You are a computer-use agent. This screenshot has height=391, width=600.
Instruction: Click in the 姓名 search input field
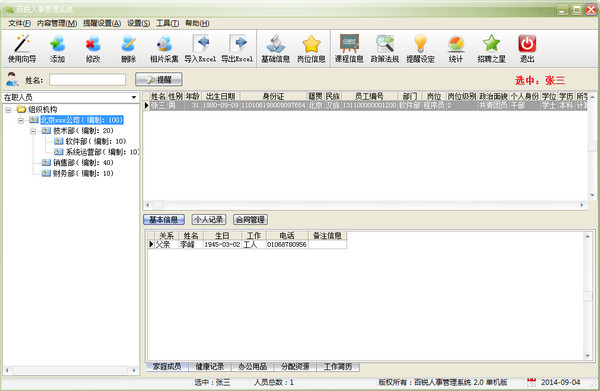87,80
